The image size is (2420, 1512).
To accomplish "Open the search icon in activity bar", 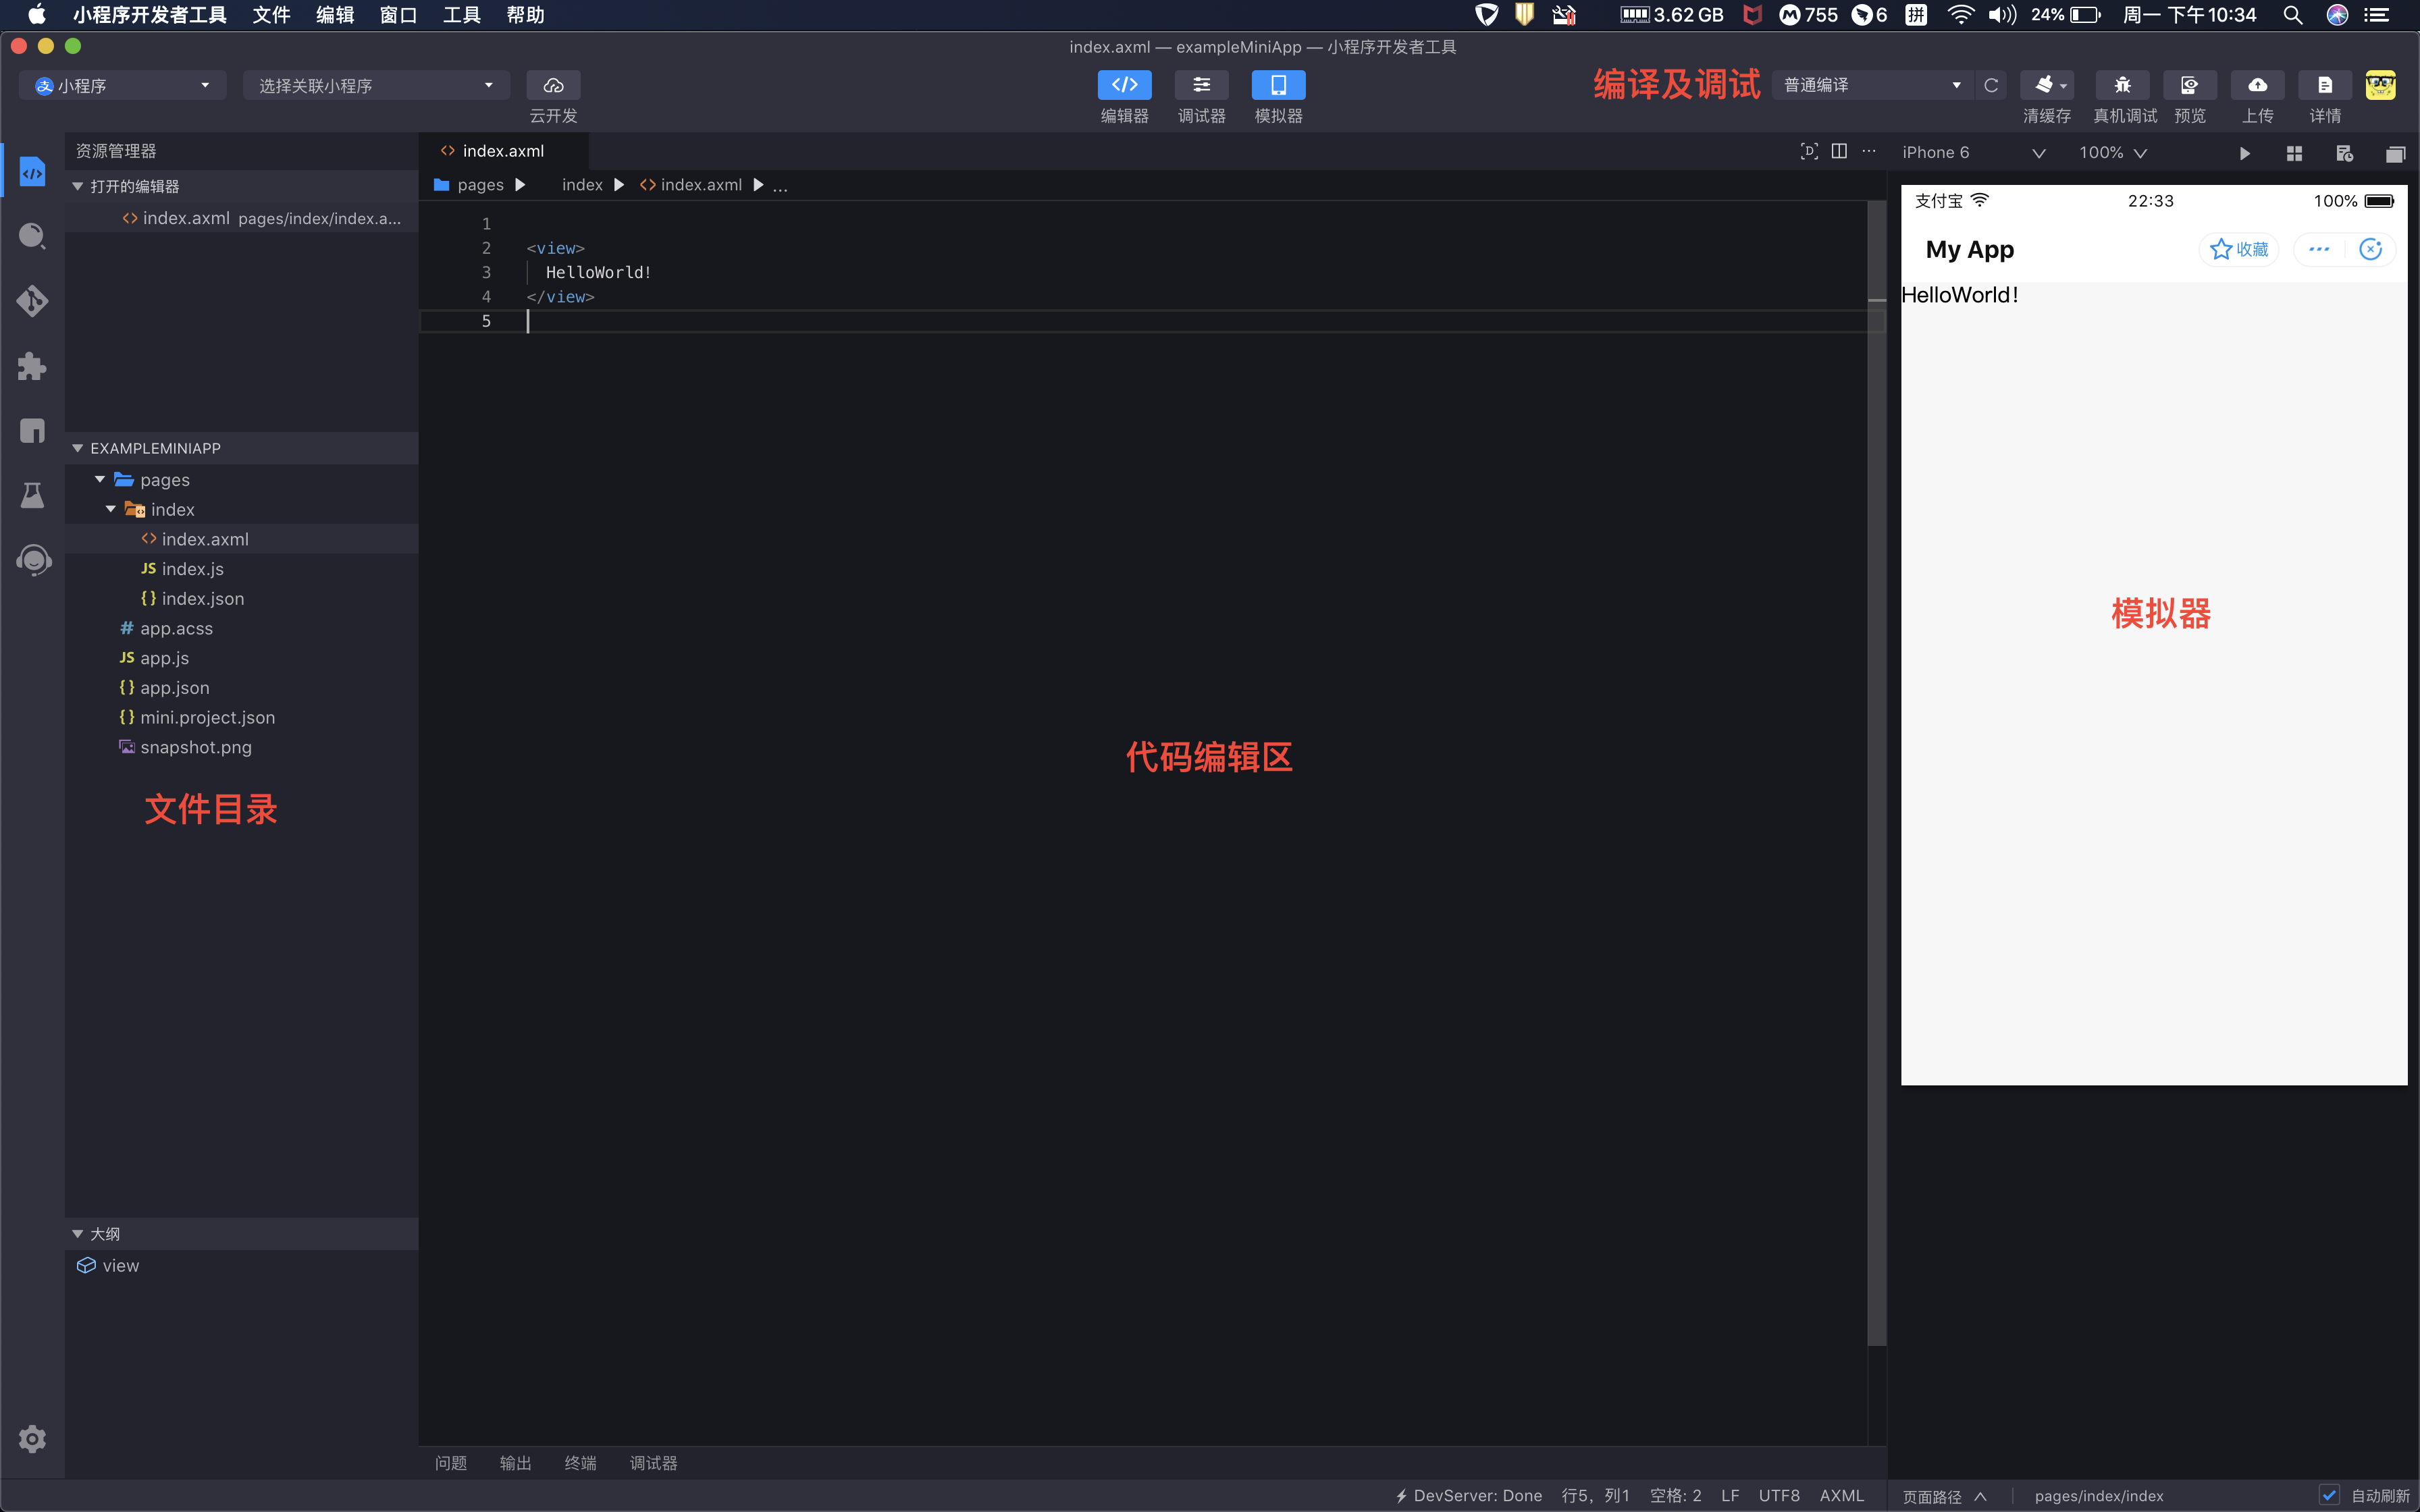I will coord(32,236).
